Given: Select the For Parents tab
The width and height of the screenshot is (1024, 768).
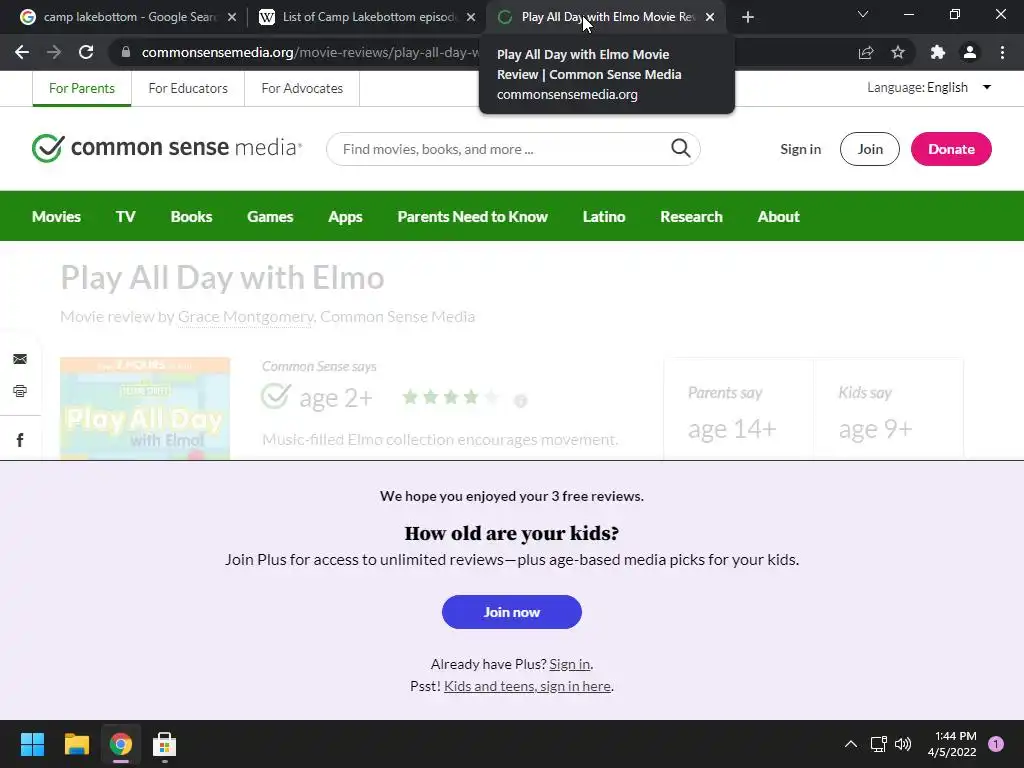Looking at the screenshot, I should tap(82, 88).
